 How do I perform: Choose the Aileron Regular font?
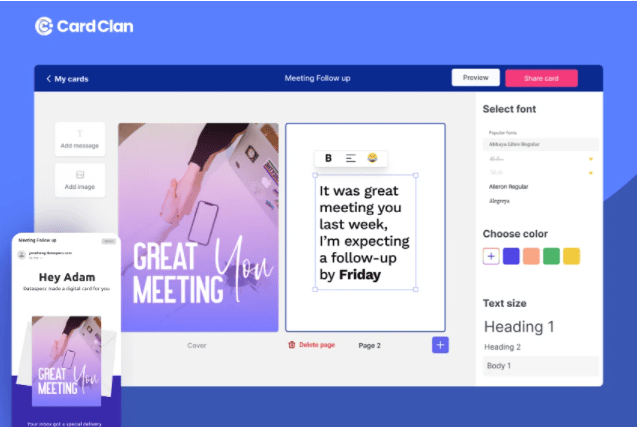pos(509,186)
